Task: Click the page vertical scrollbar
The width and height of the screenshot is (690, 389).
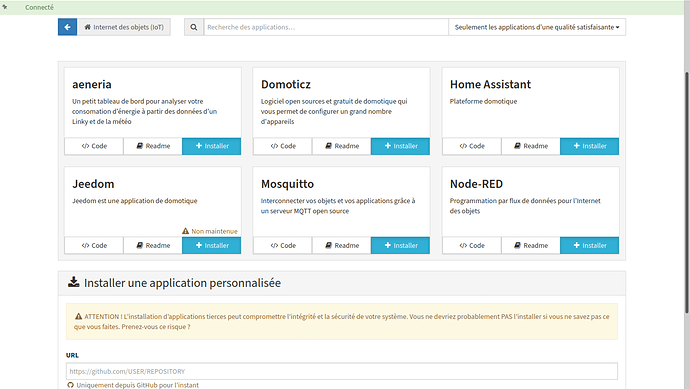Action: click(x=687, y=192)
